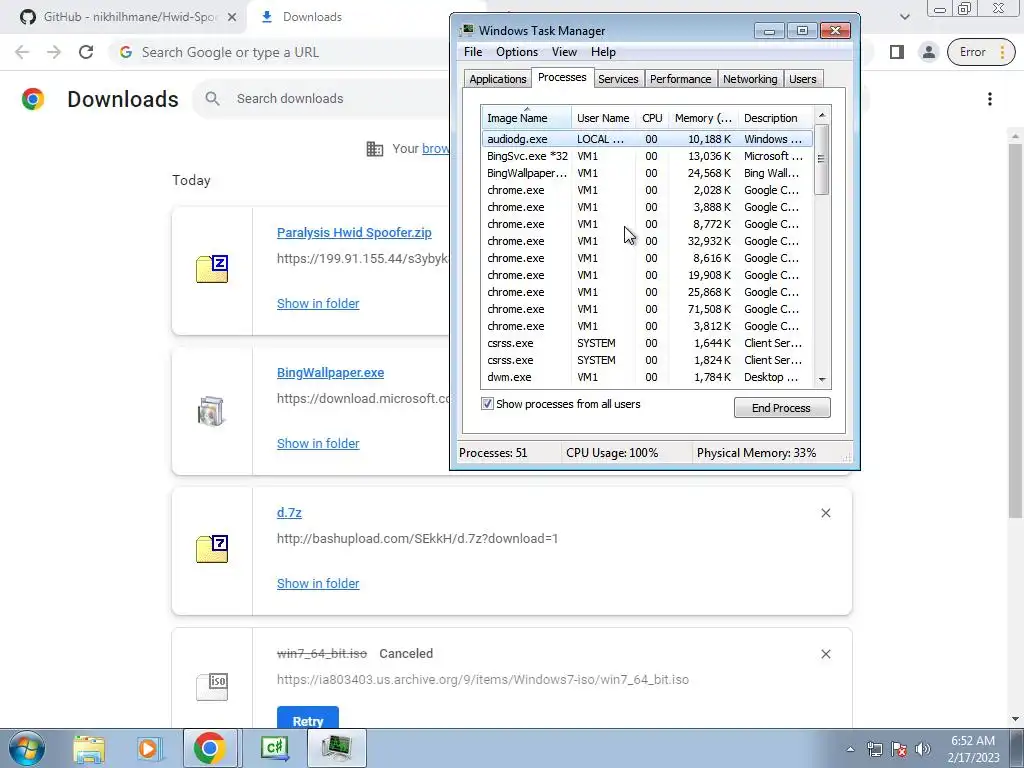Open Downloads page more-actions menu
1024x768 pixels.
989,99
